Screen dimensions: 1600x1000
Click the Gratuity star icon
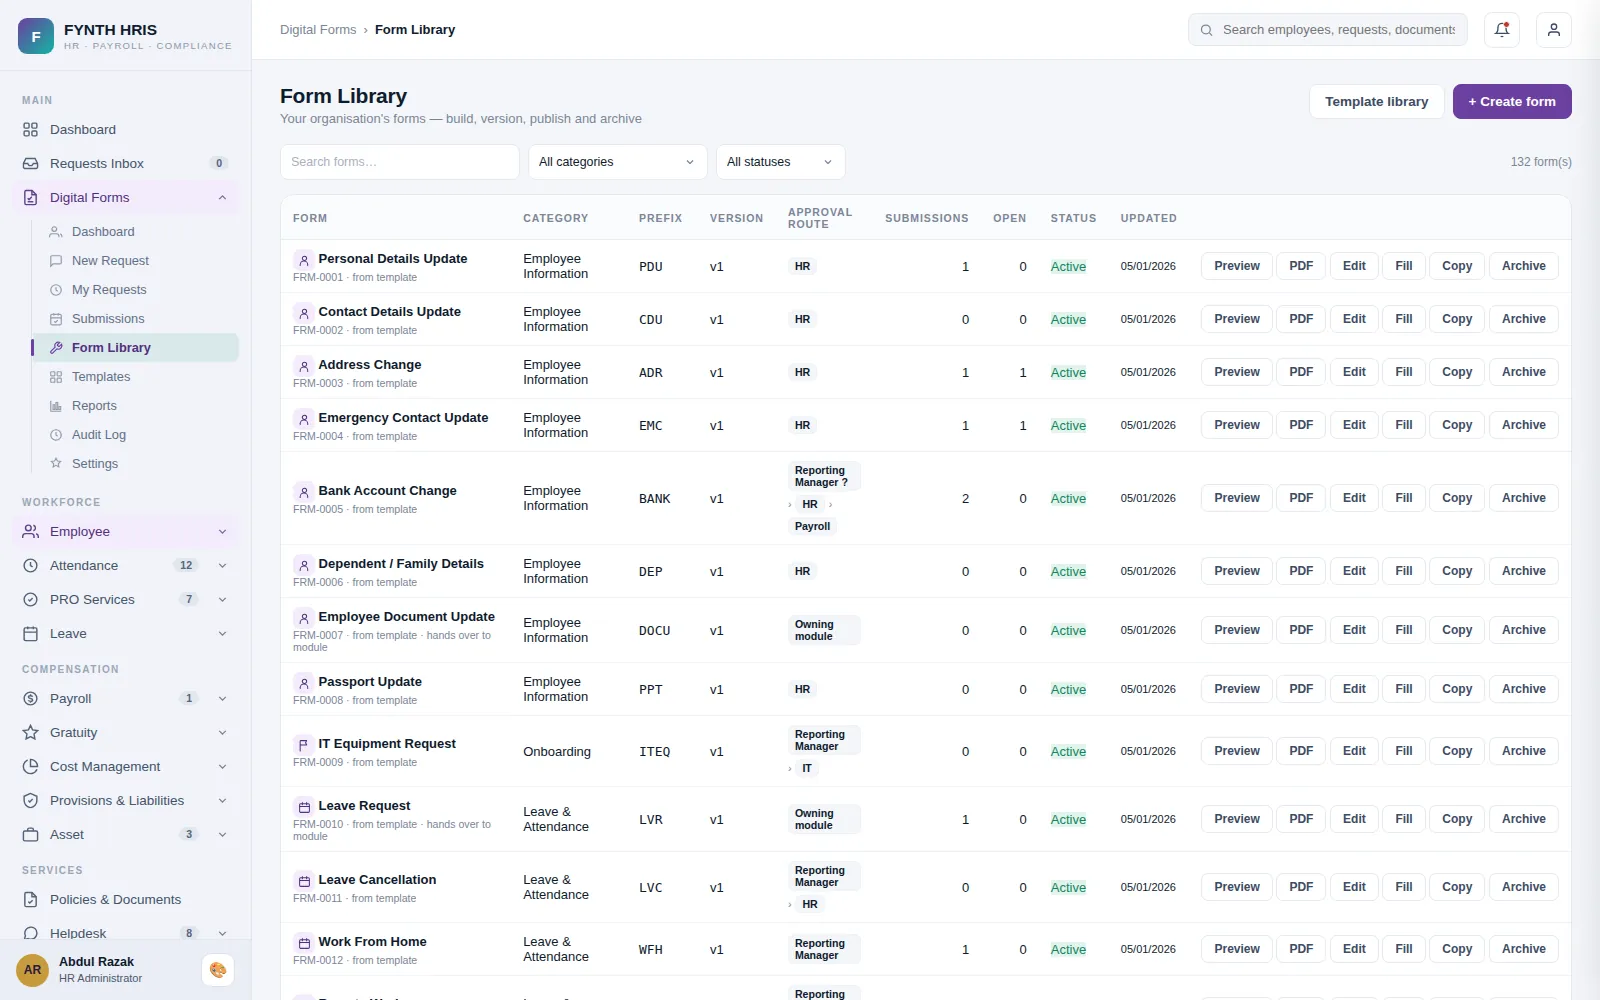30,733
